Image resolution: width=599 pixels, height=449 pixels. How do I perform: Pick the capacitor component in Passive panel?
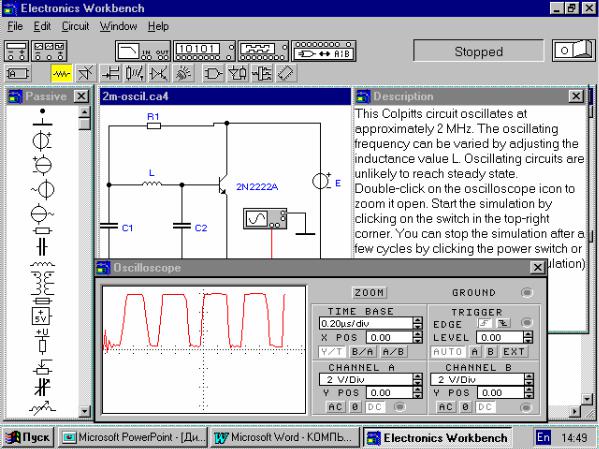pos(42,247)
